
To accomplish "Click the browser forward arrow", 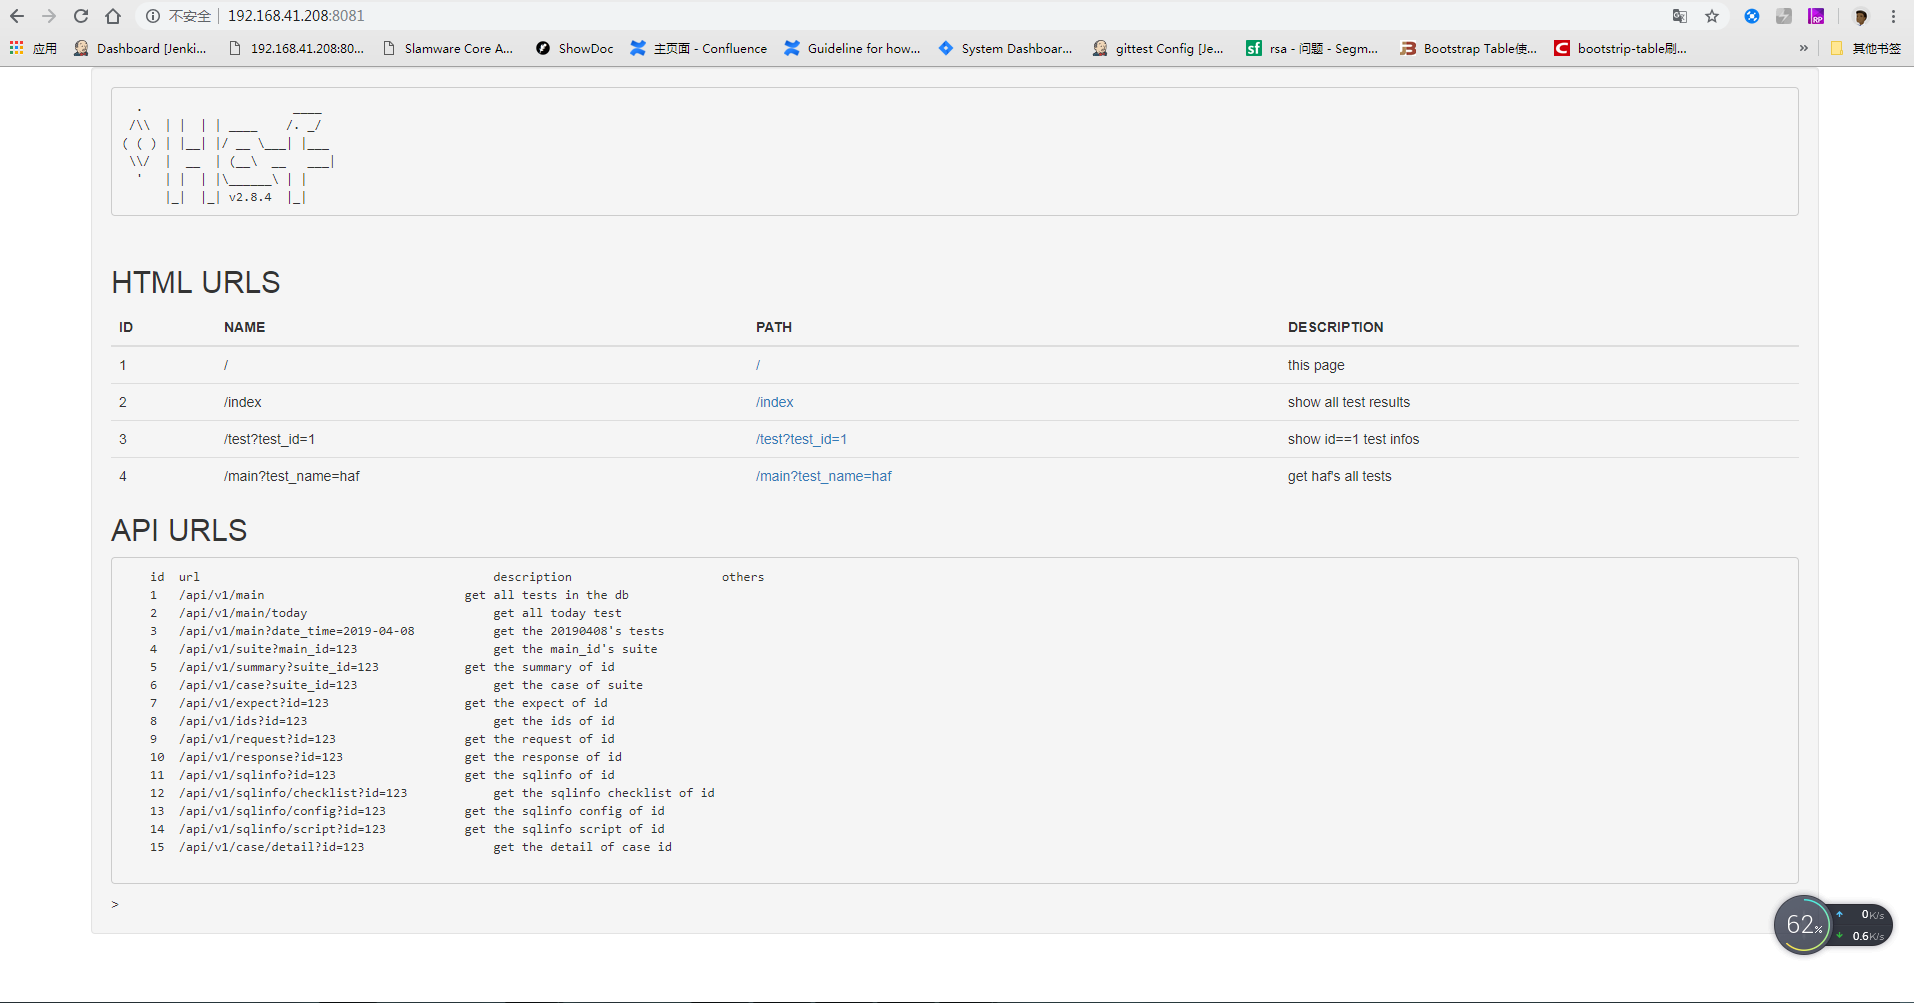I will pyautogui.click(x=49, y=16).
